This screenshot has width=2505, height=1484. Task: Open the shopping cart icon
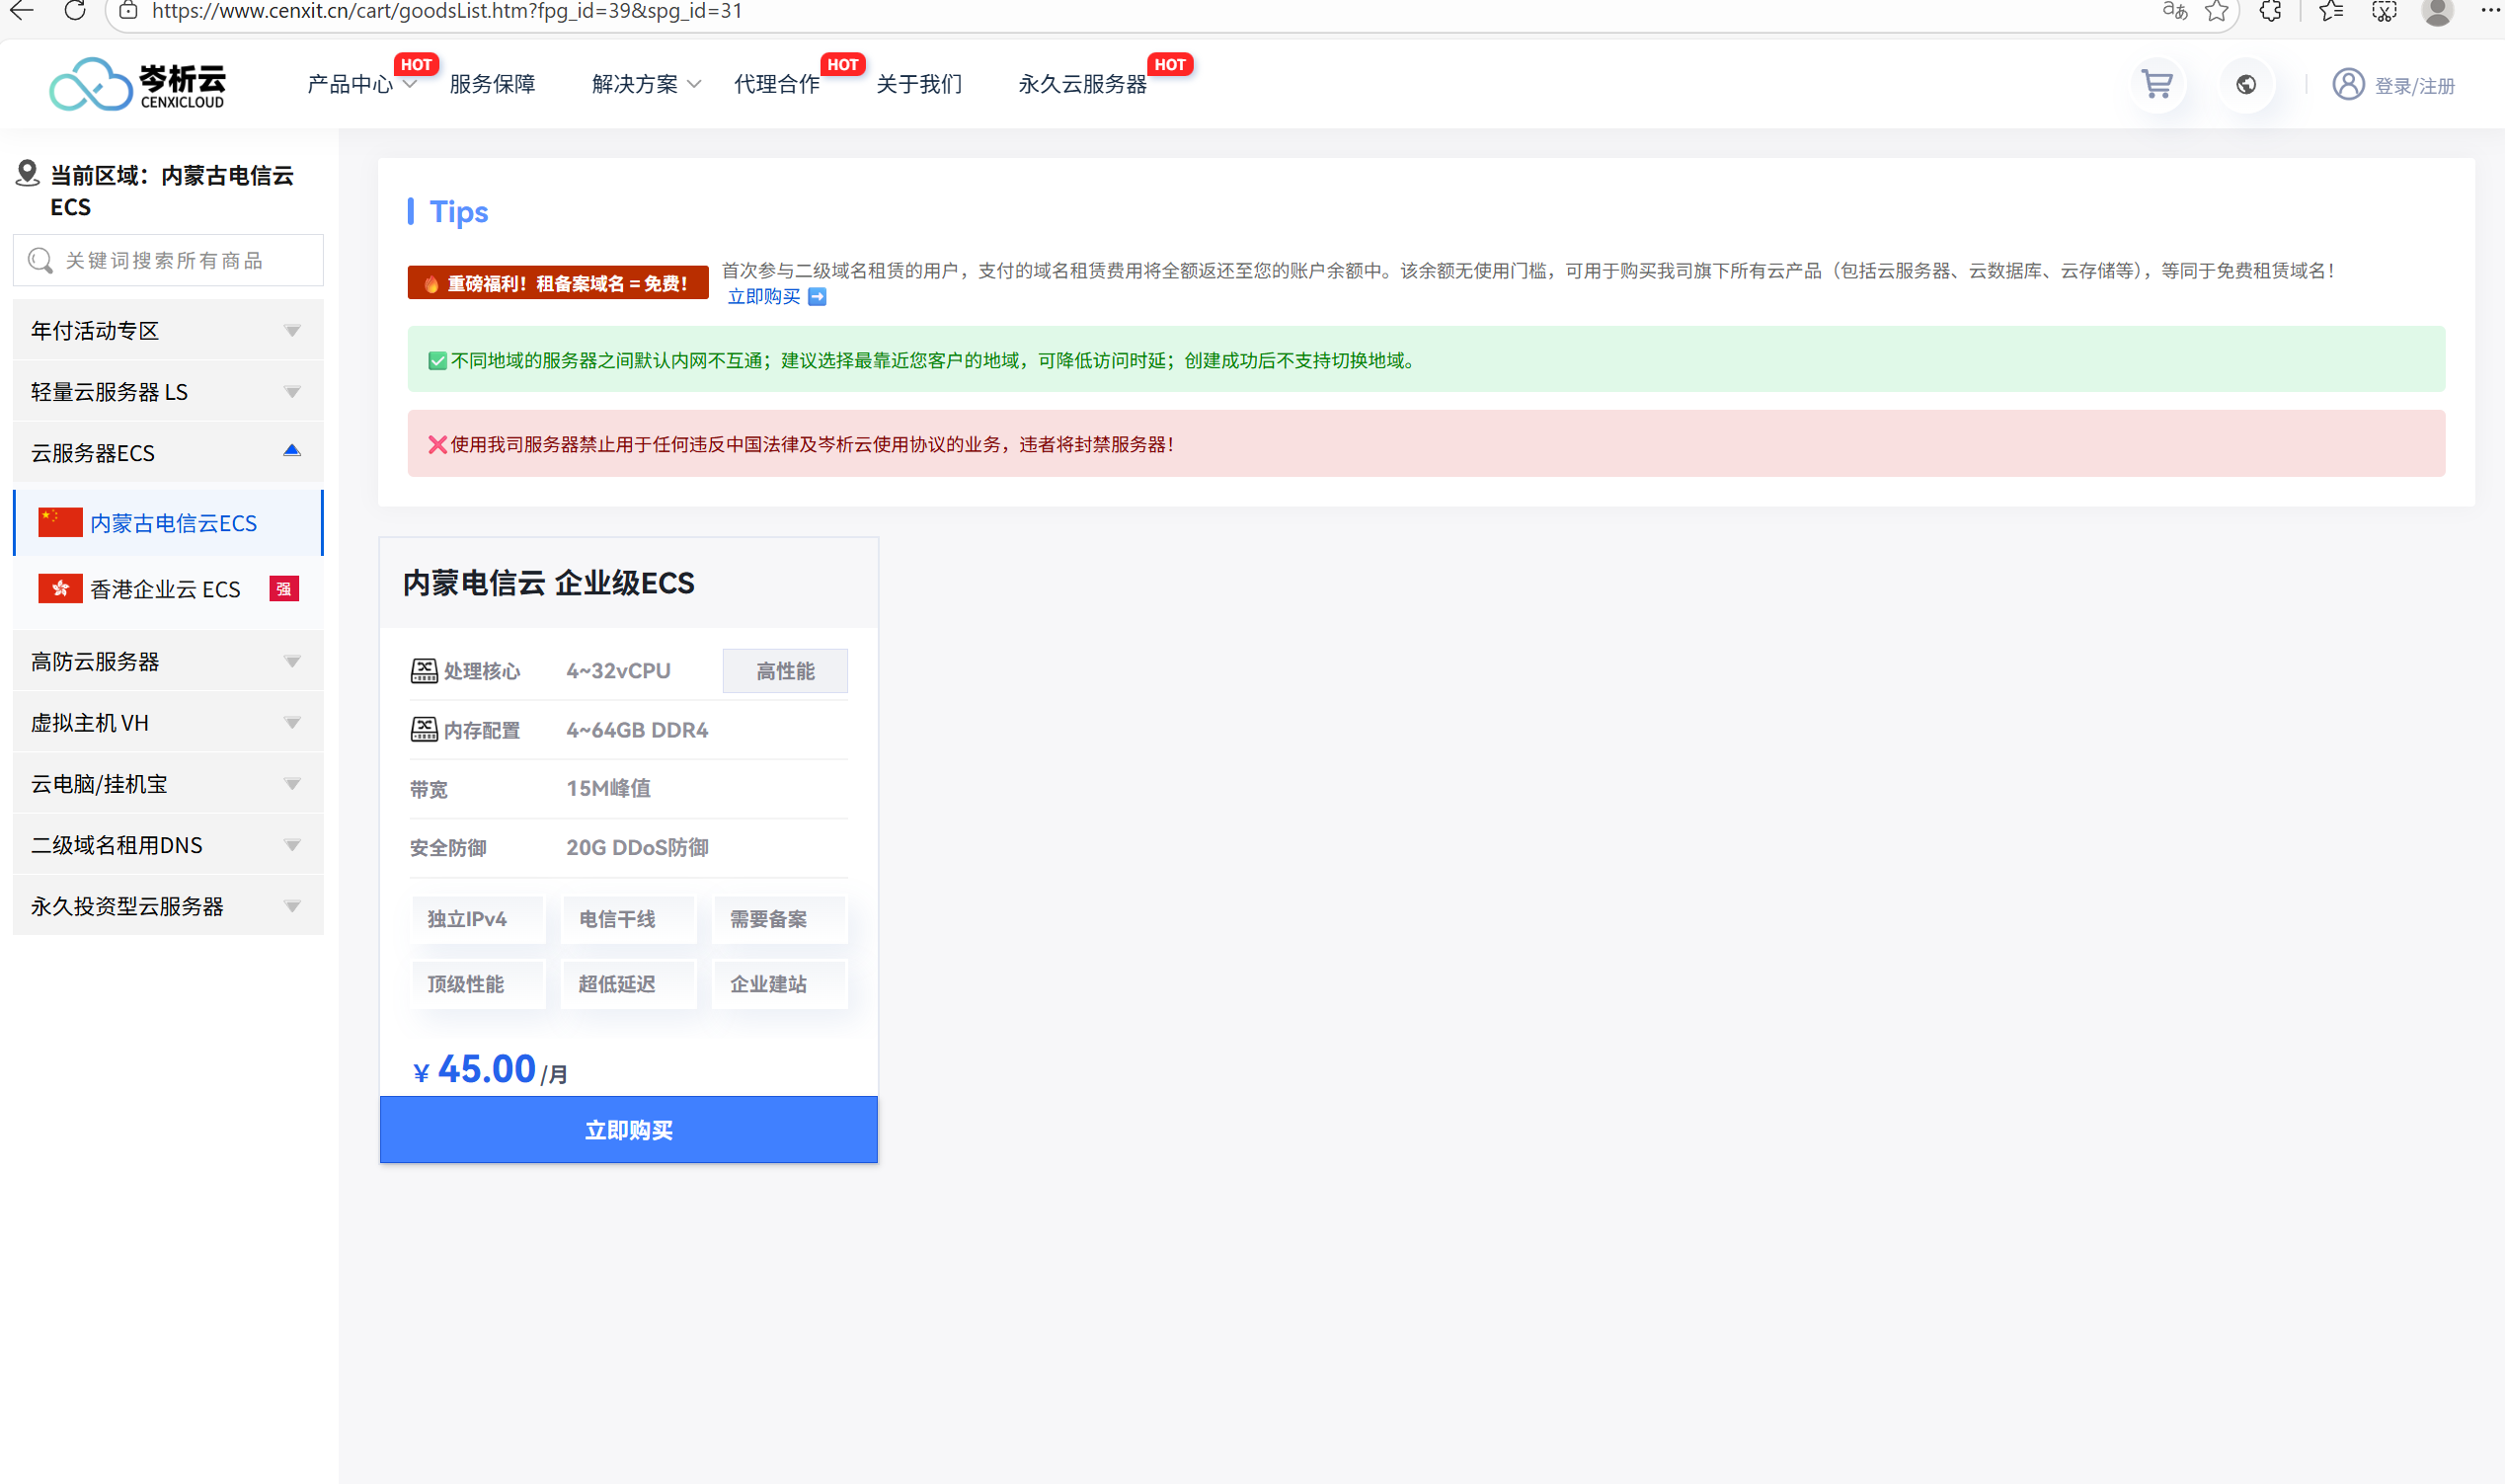pyautogui.click(x=2157, y=85)
